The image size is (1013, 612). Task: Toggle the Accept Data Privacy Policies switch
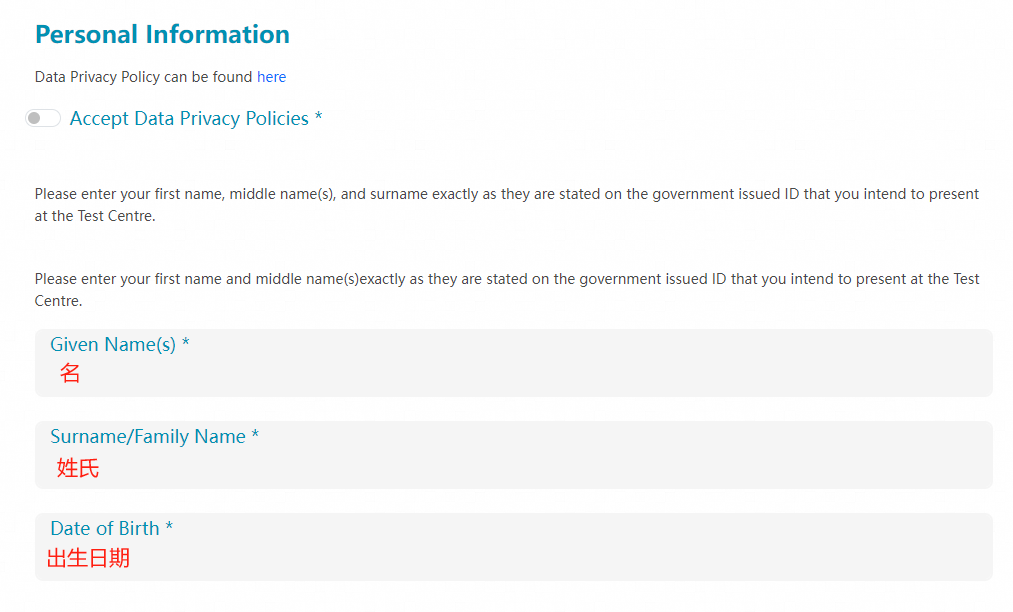43,119
